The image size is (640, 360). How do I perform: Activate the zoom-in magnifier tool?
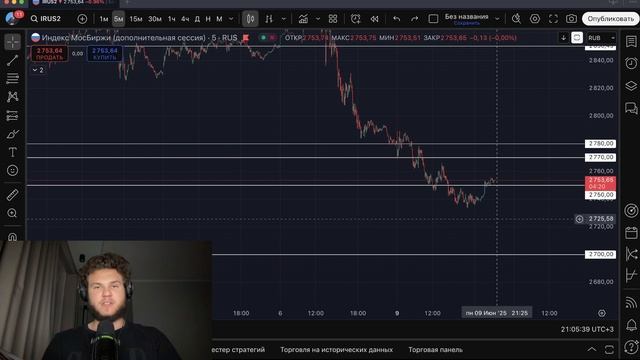tap(13, 213)
